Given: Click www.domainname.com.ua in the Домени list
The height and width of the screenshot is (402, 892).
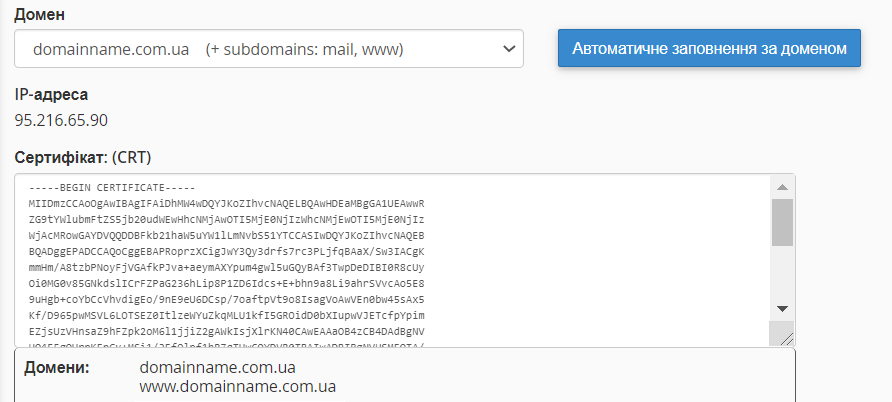Looking at the screenshot, I should (237, 386).
